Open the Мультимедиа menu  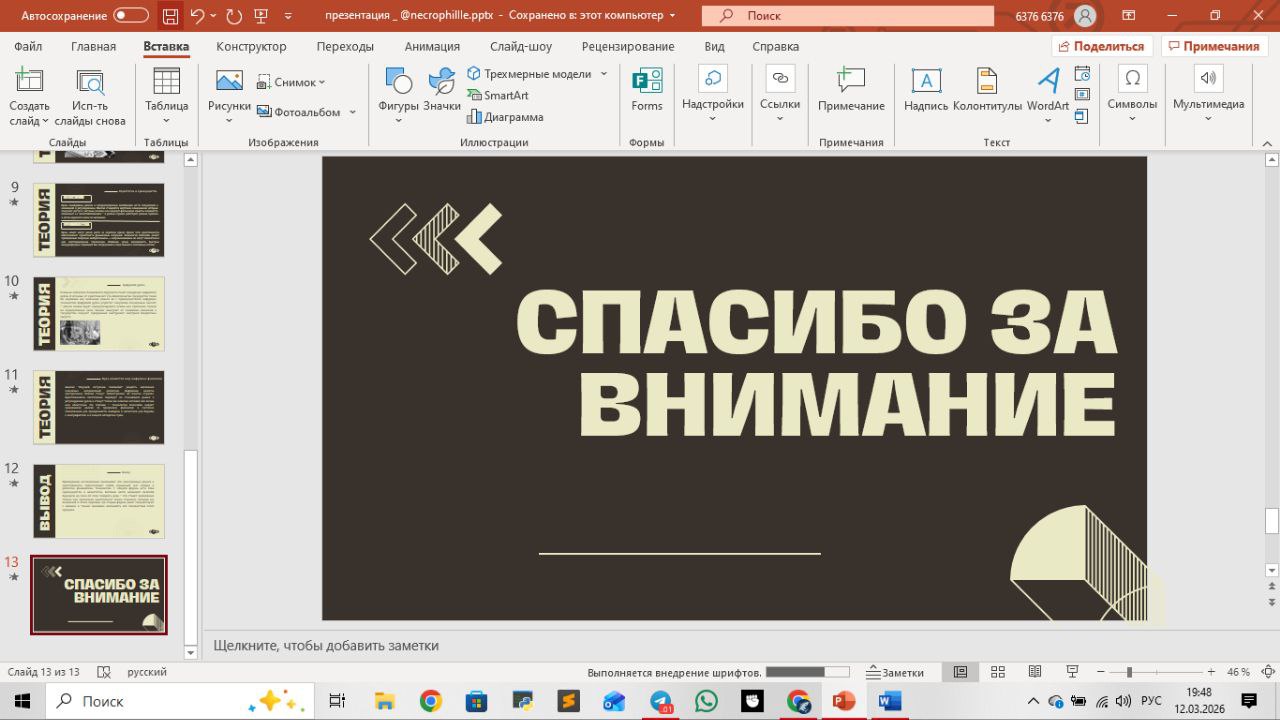click(x=1208, y=95)
